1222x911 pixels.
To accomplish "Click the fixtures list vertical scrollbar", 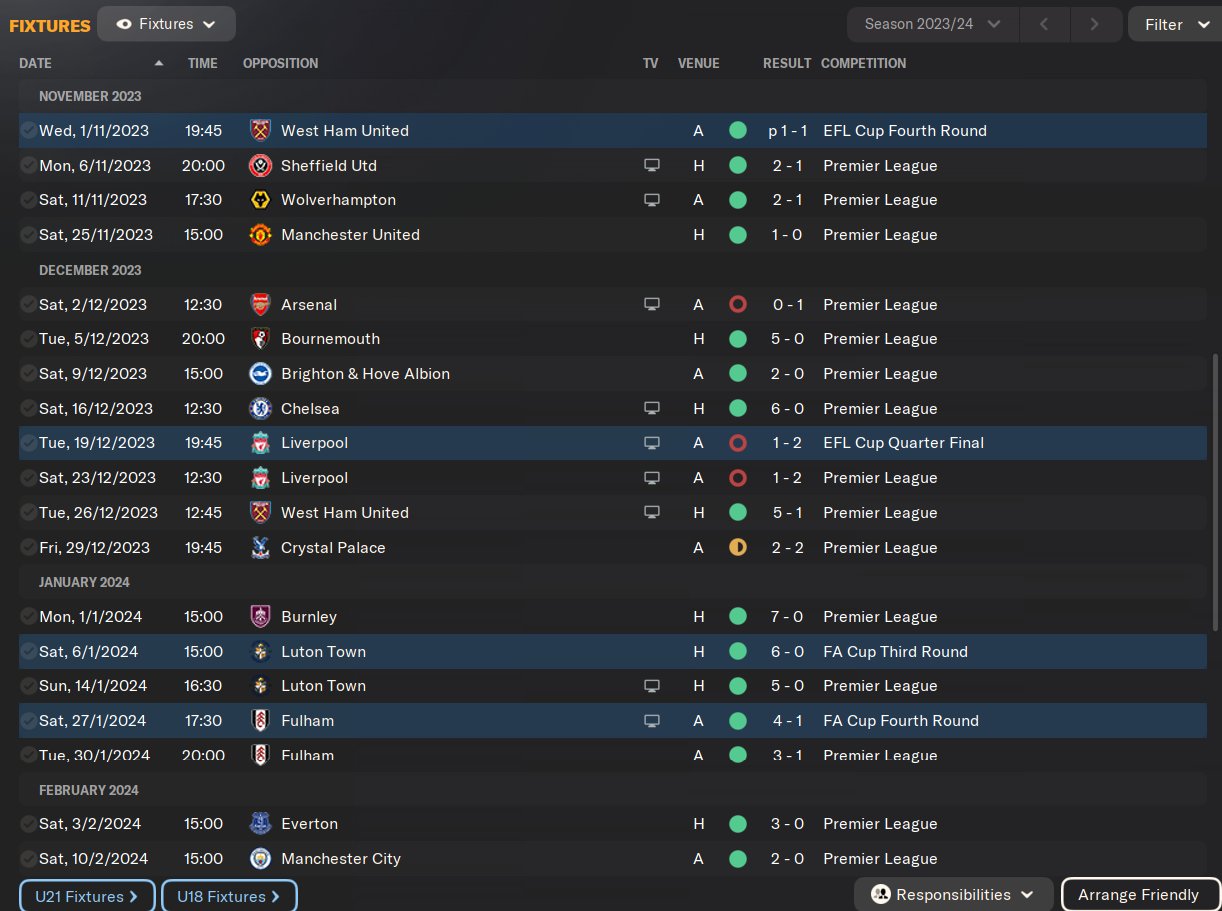I will [1215, 490].
